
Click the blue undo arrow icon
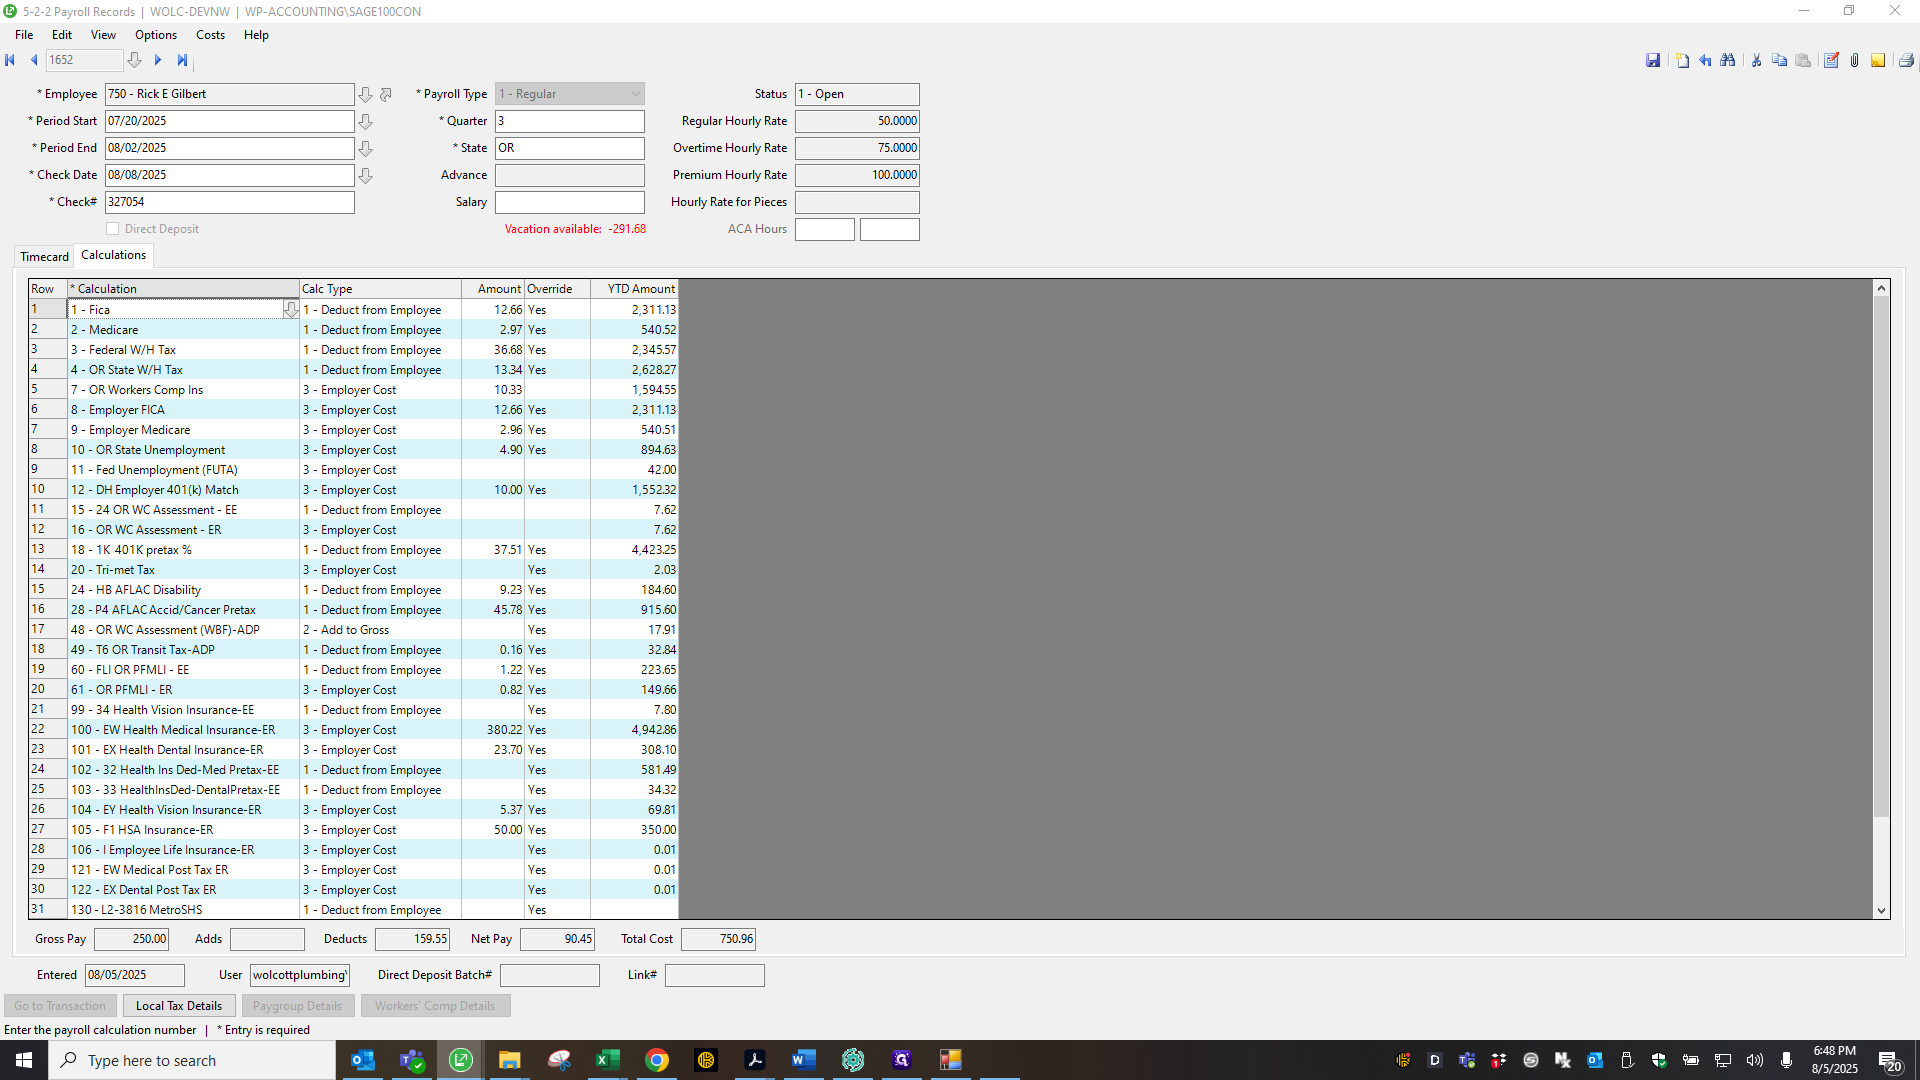tap(1705, 61)
